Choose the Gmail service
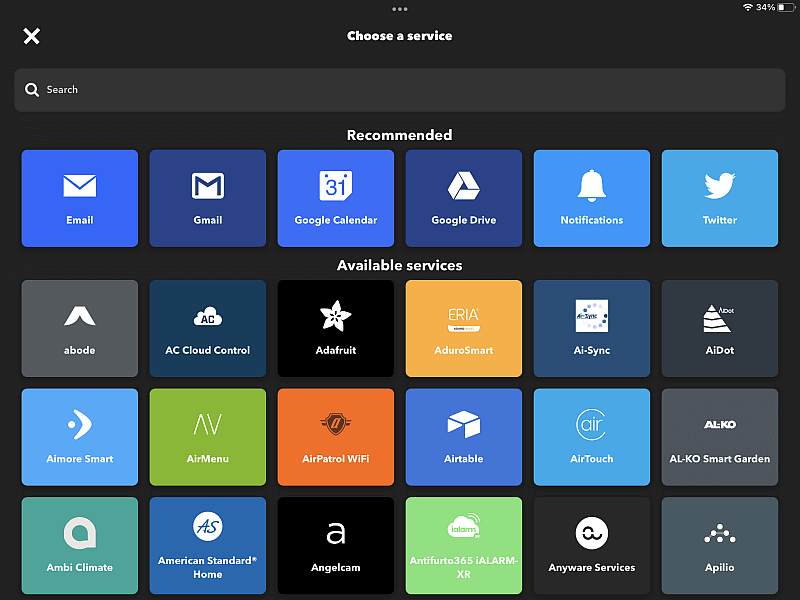Screen dimensions: 800x600 click(208, 198)
